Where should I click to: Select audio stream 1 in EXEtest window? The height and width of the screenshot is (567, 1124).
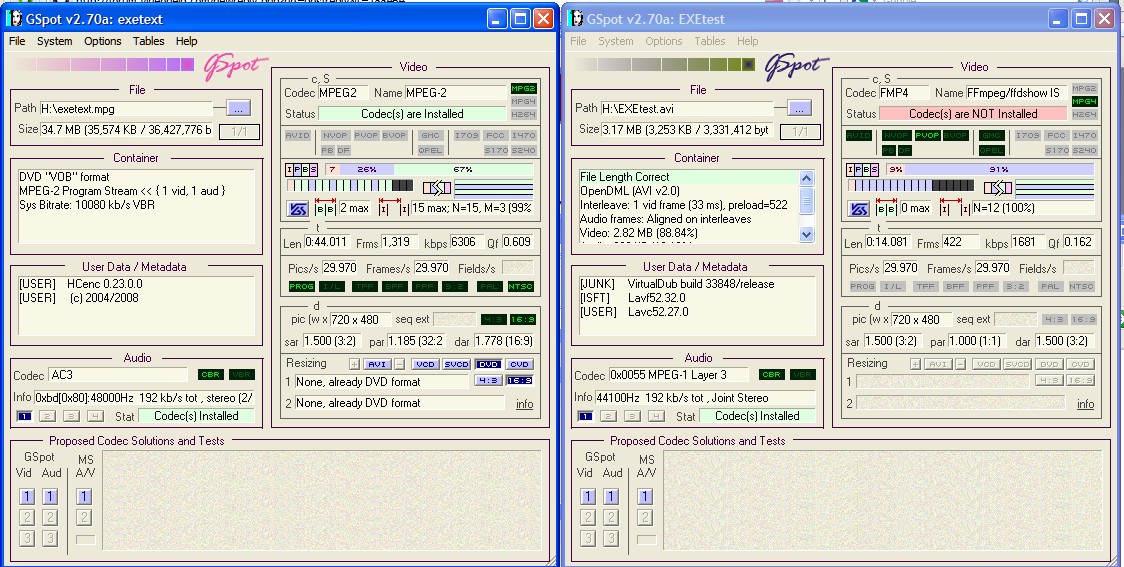(586, 416)
